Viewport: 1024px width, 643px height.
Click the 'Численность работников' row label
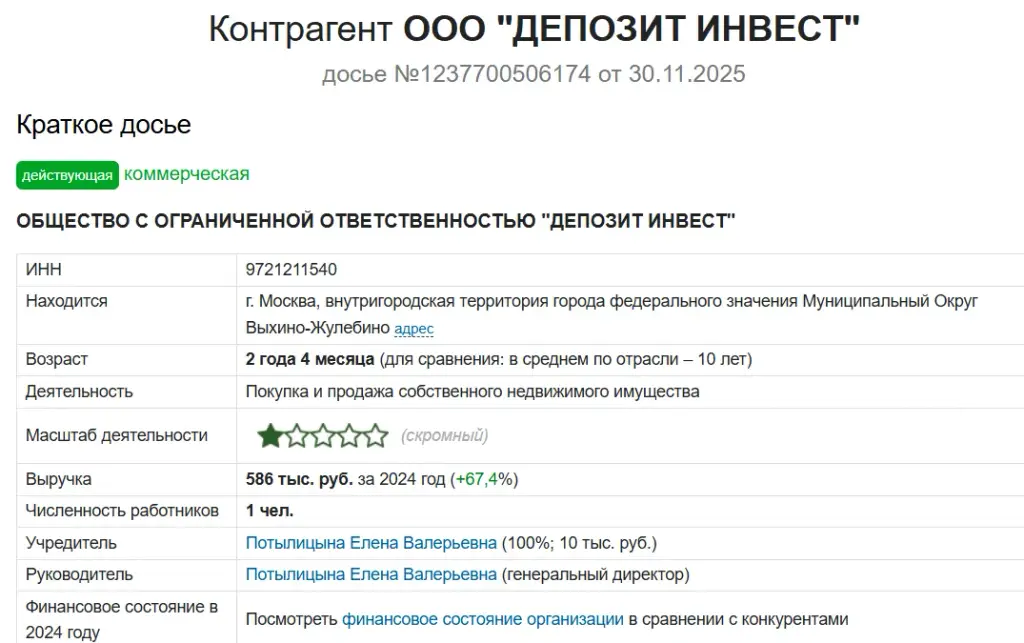(x=122, y=511)
